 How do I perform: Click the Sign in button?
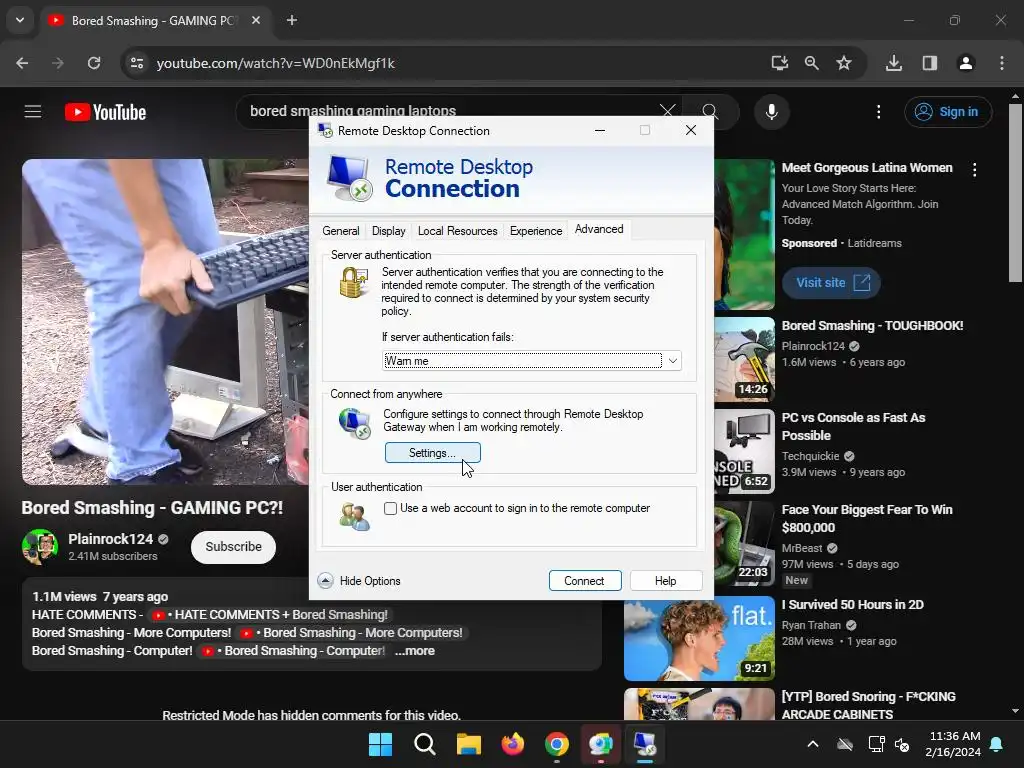point(948,112)
